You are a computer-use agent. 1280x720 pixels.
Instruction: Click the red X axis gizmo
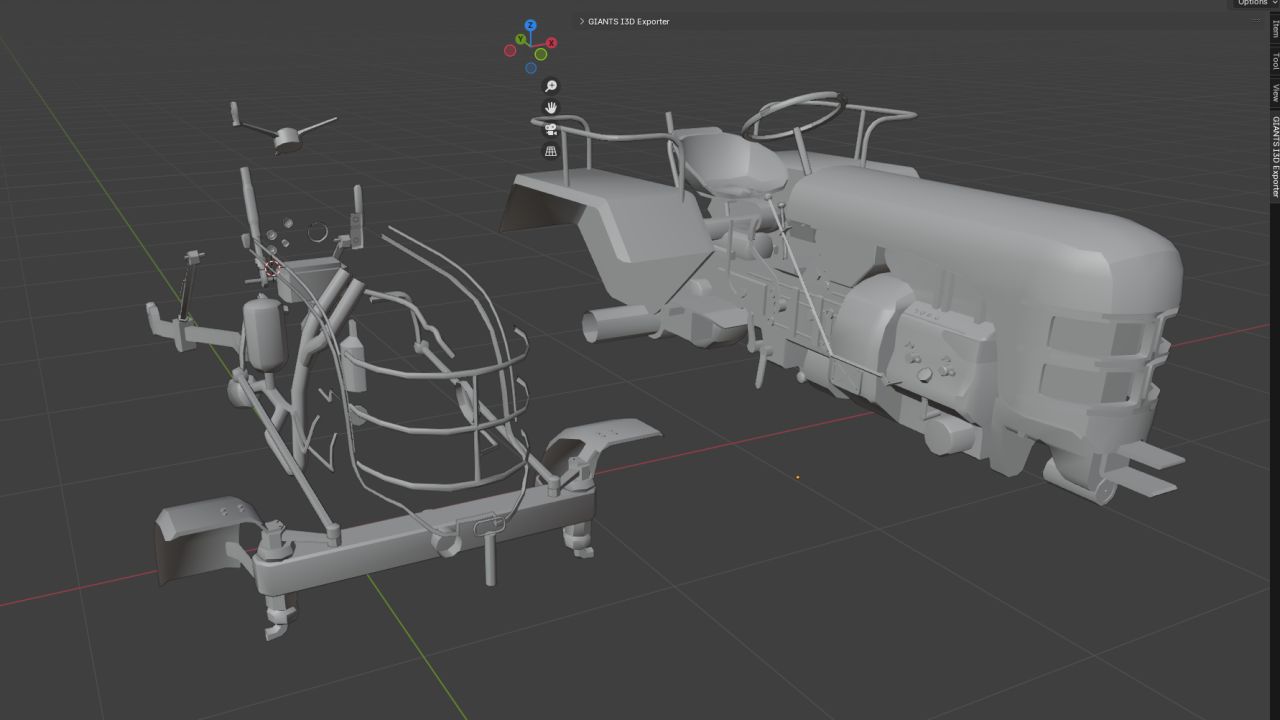coord(551,43)
